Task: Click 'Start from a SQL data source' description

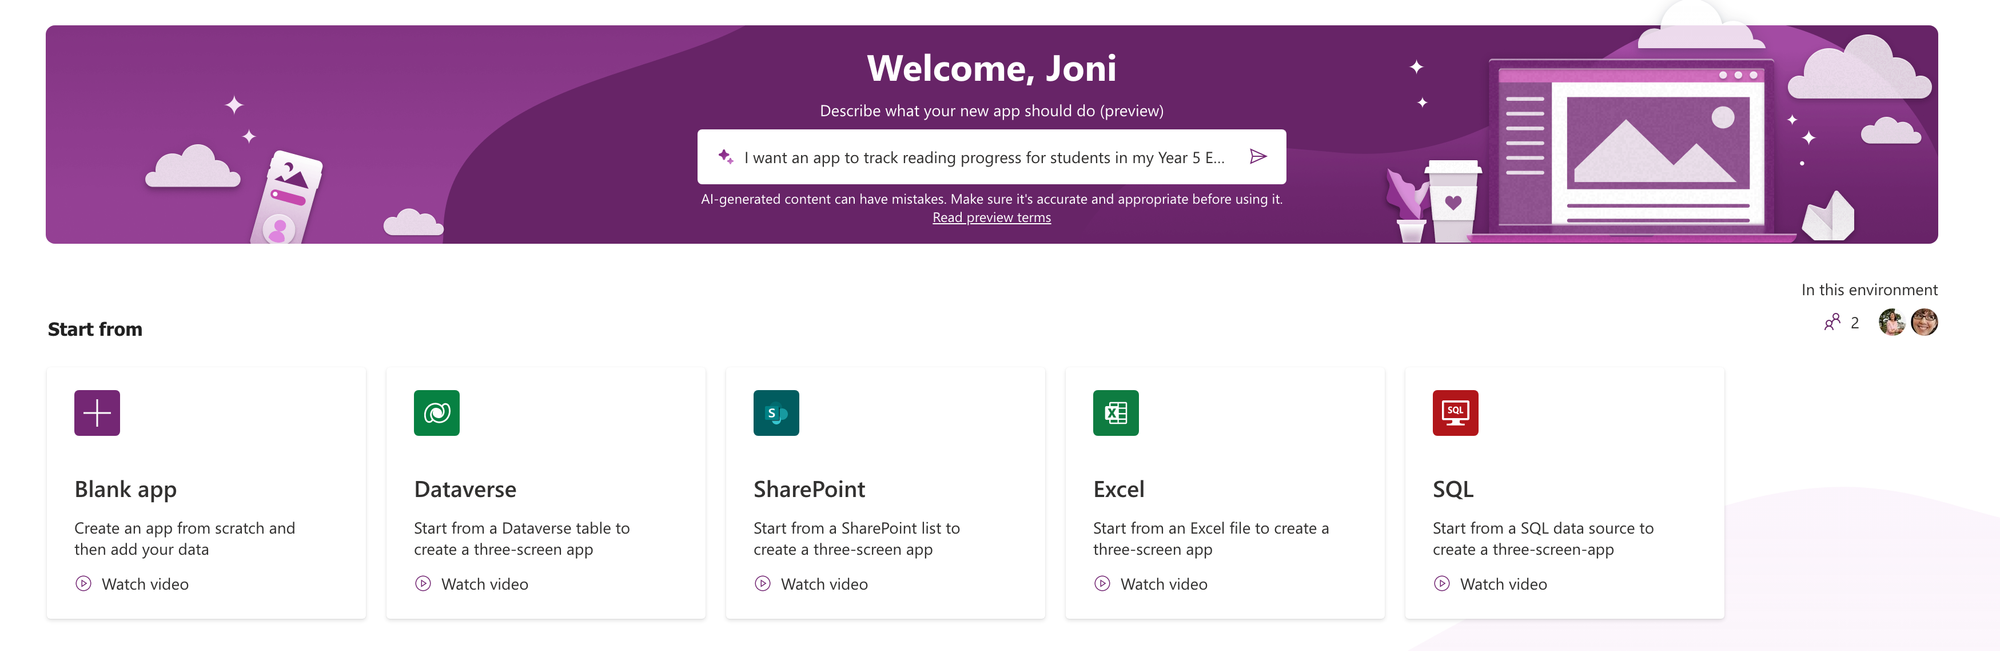Action: (x=1543, y=539)
